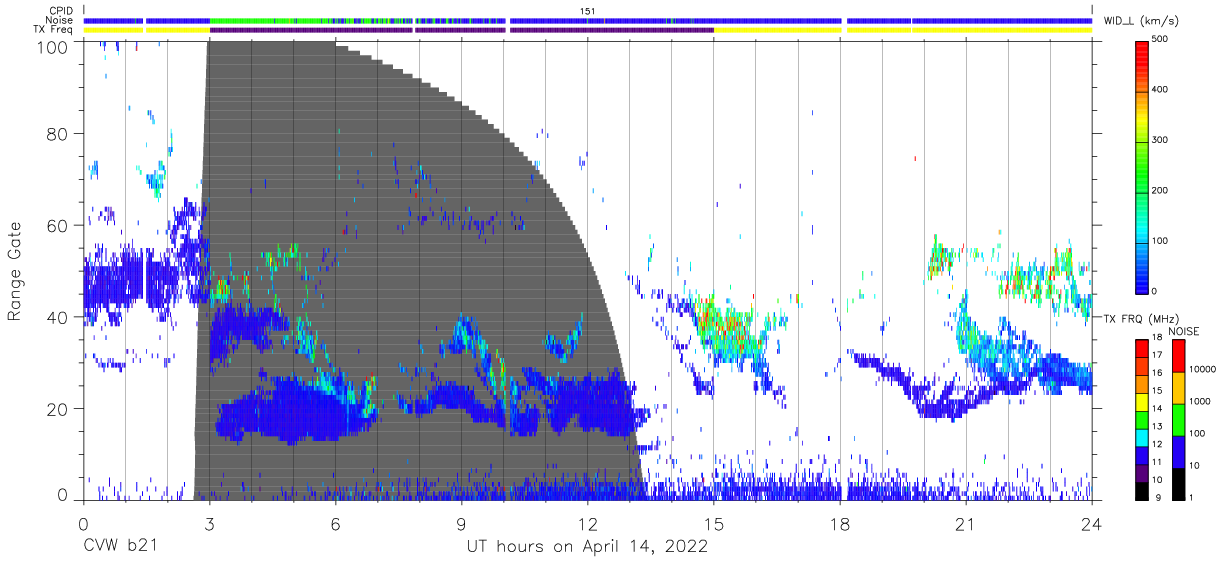Click the 14 label on TX FRQ legend
Screen dimensions: 1228x567
point(1157,409)
